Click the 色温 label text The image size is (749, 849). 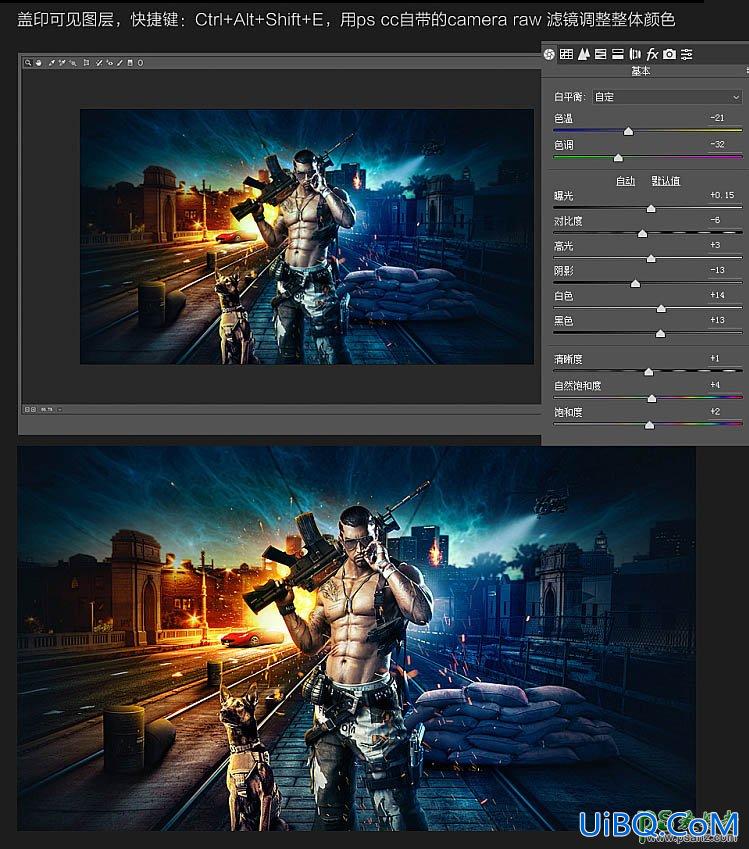tap(563, 118)
